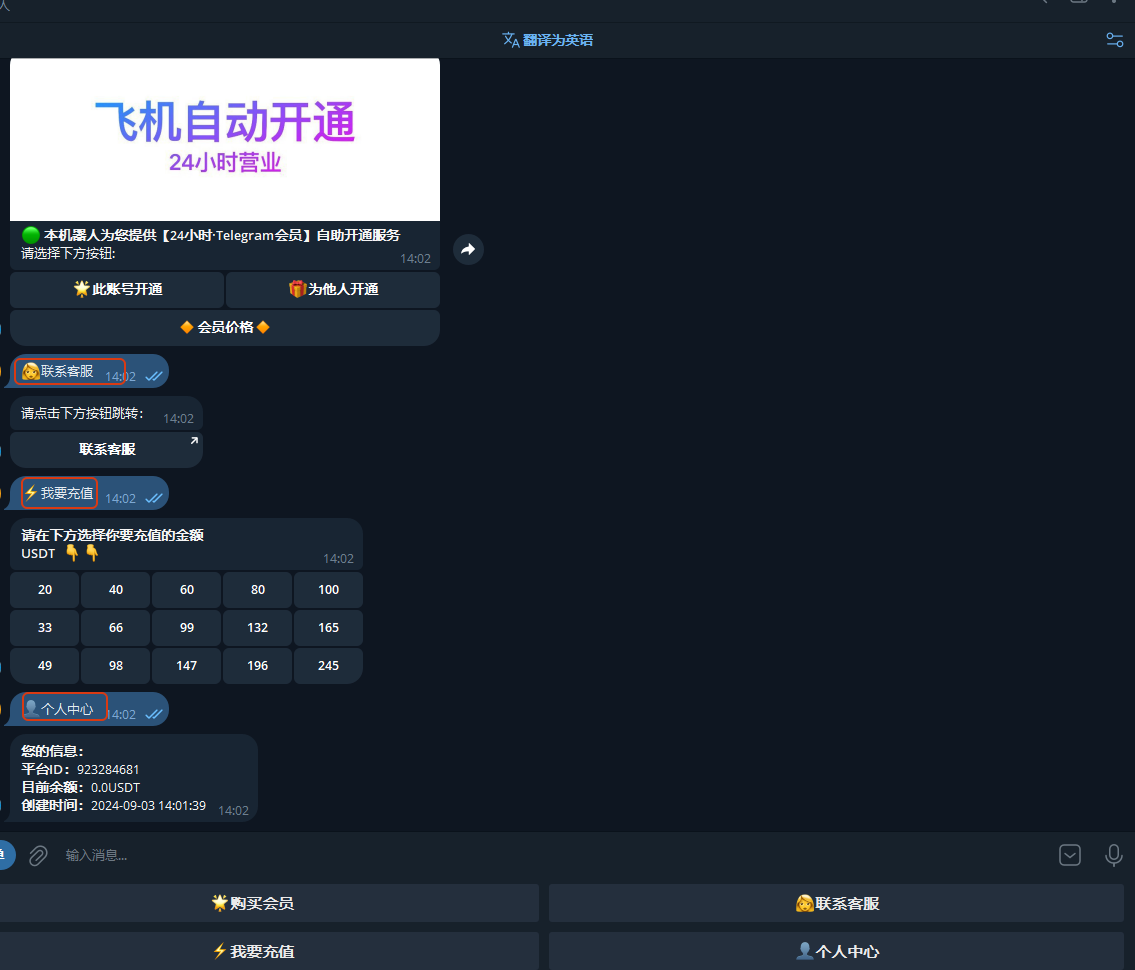Click 购买会员 in the bottom keyboard
The height and width of the screenshot is (970, 1135).
[x=253, y=903]
